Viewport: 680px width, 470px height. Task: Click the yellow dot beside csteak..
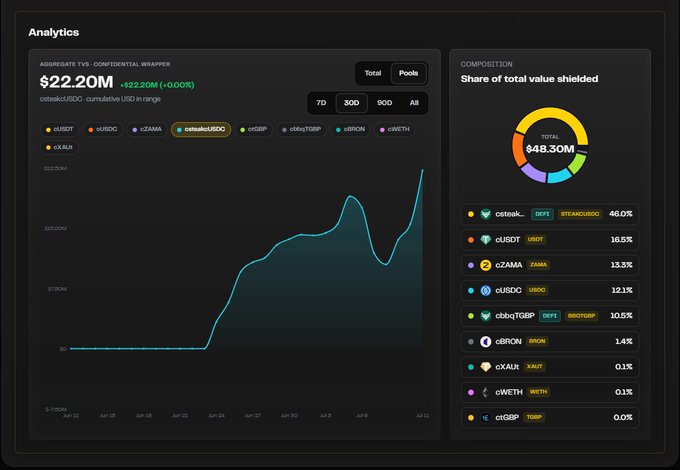click(471, 214)
